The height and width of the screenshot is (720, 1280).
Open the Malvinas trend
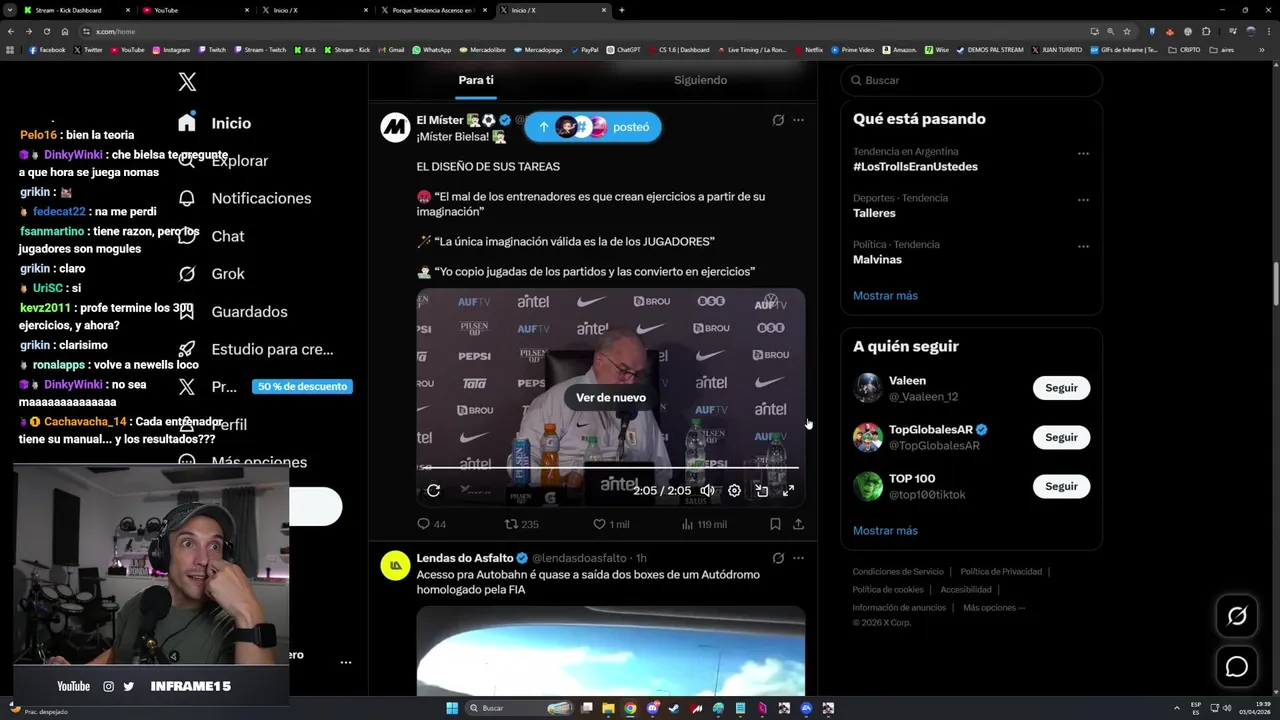[x=877, y=260]
